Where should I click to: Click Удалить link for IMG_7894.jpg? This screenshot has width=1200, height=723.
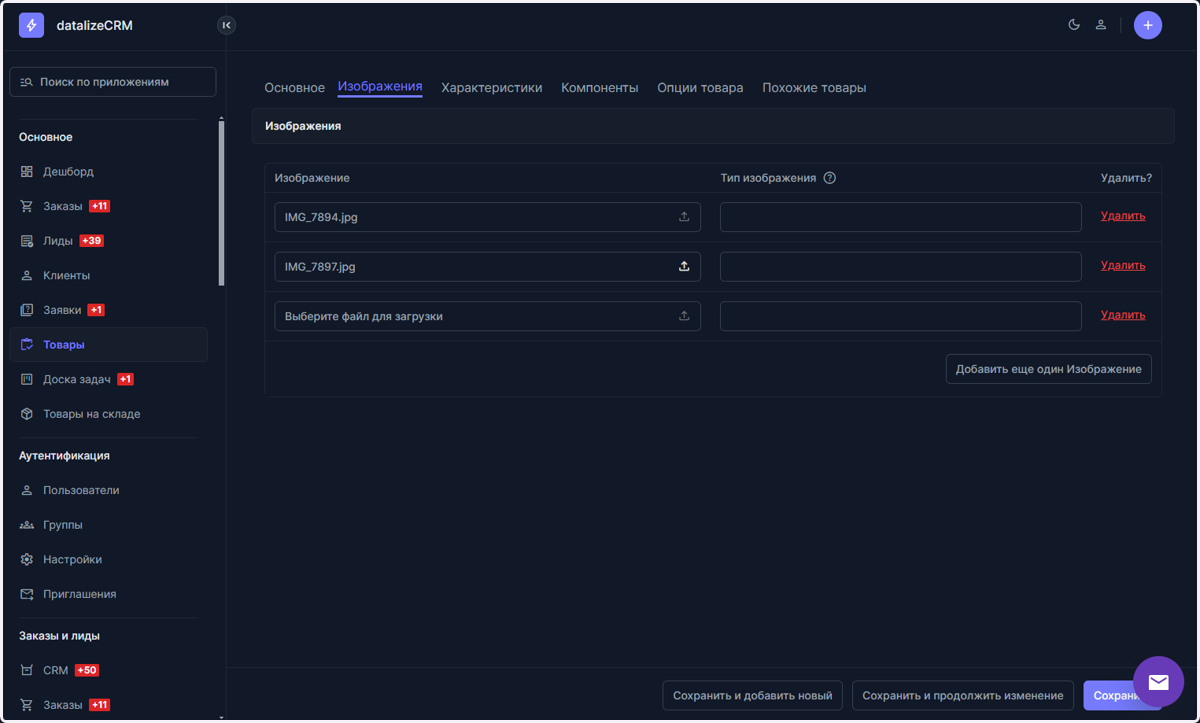click(x=1123, y=216)
